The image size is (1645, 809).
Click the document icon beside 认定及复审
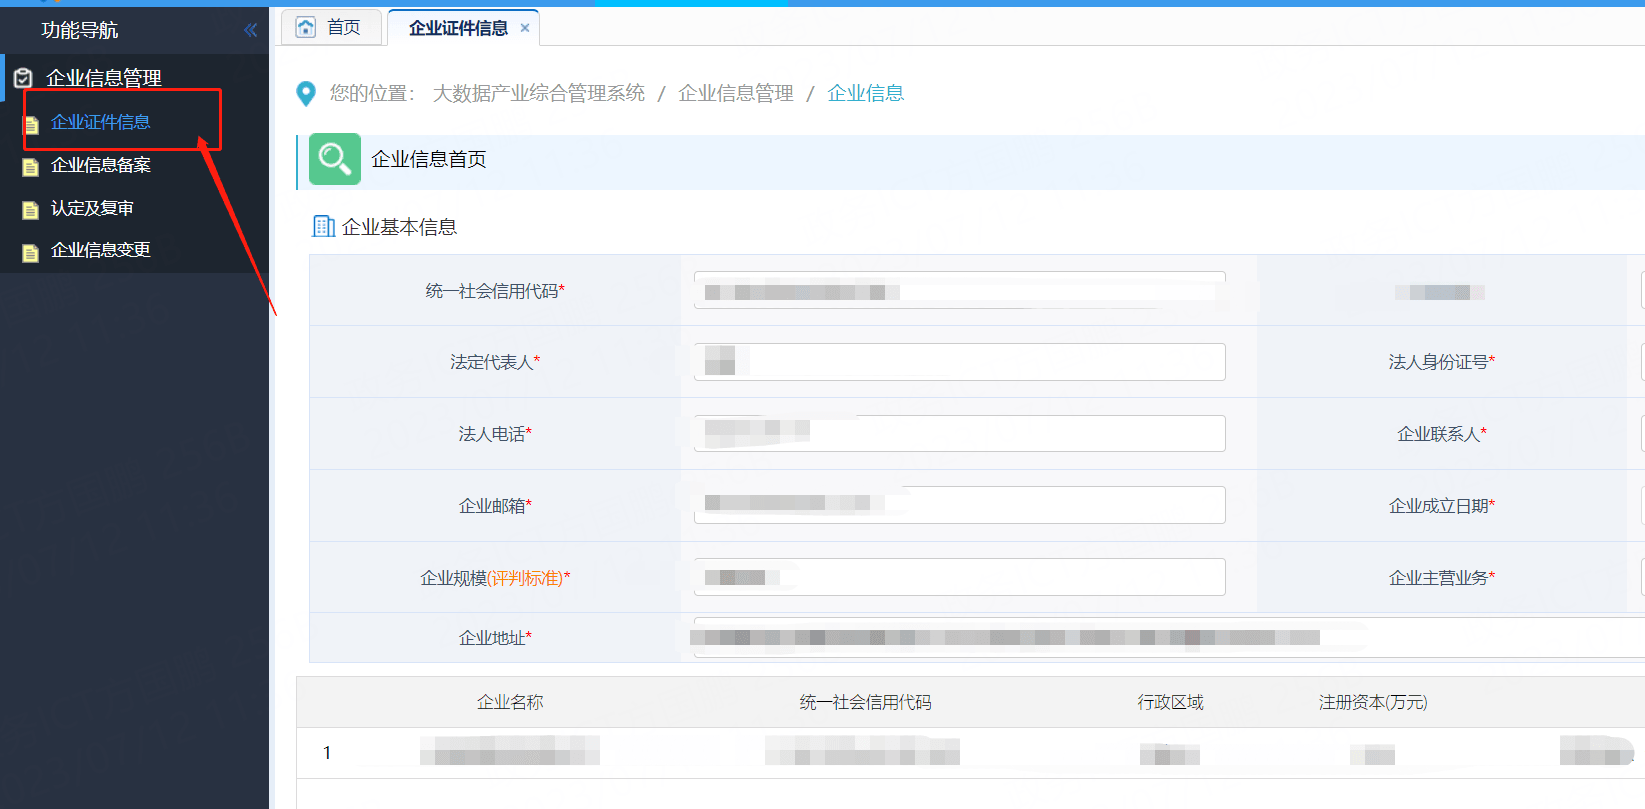tap(31, 209)
